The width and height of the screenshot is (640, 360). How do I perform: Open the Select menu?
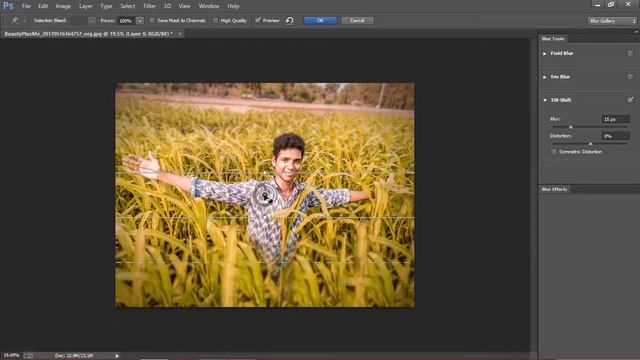127,6
